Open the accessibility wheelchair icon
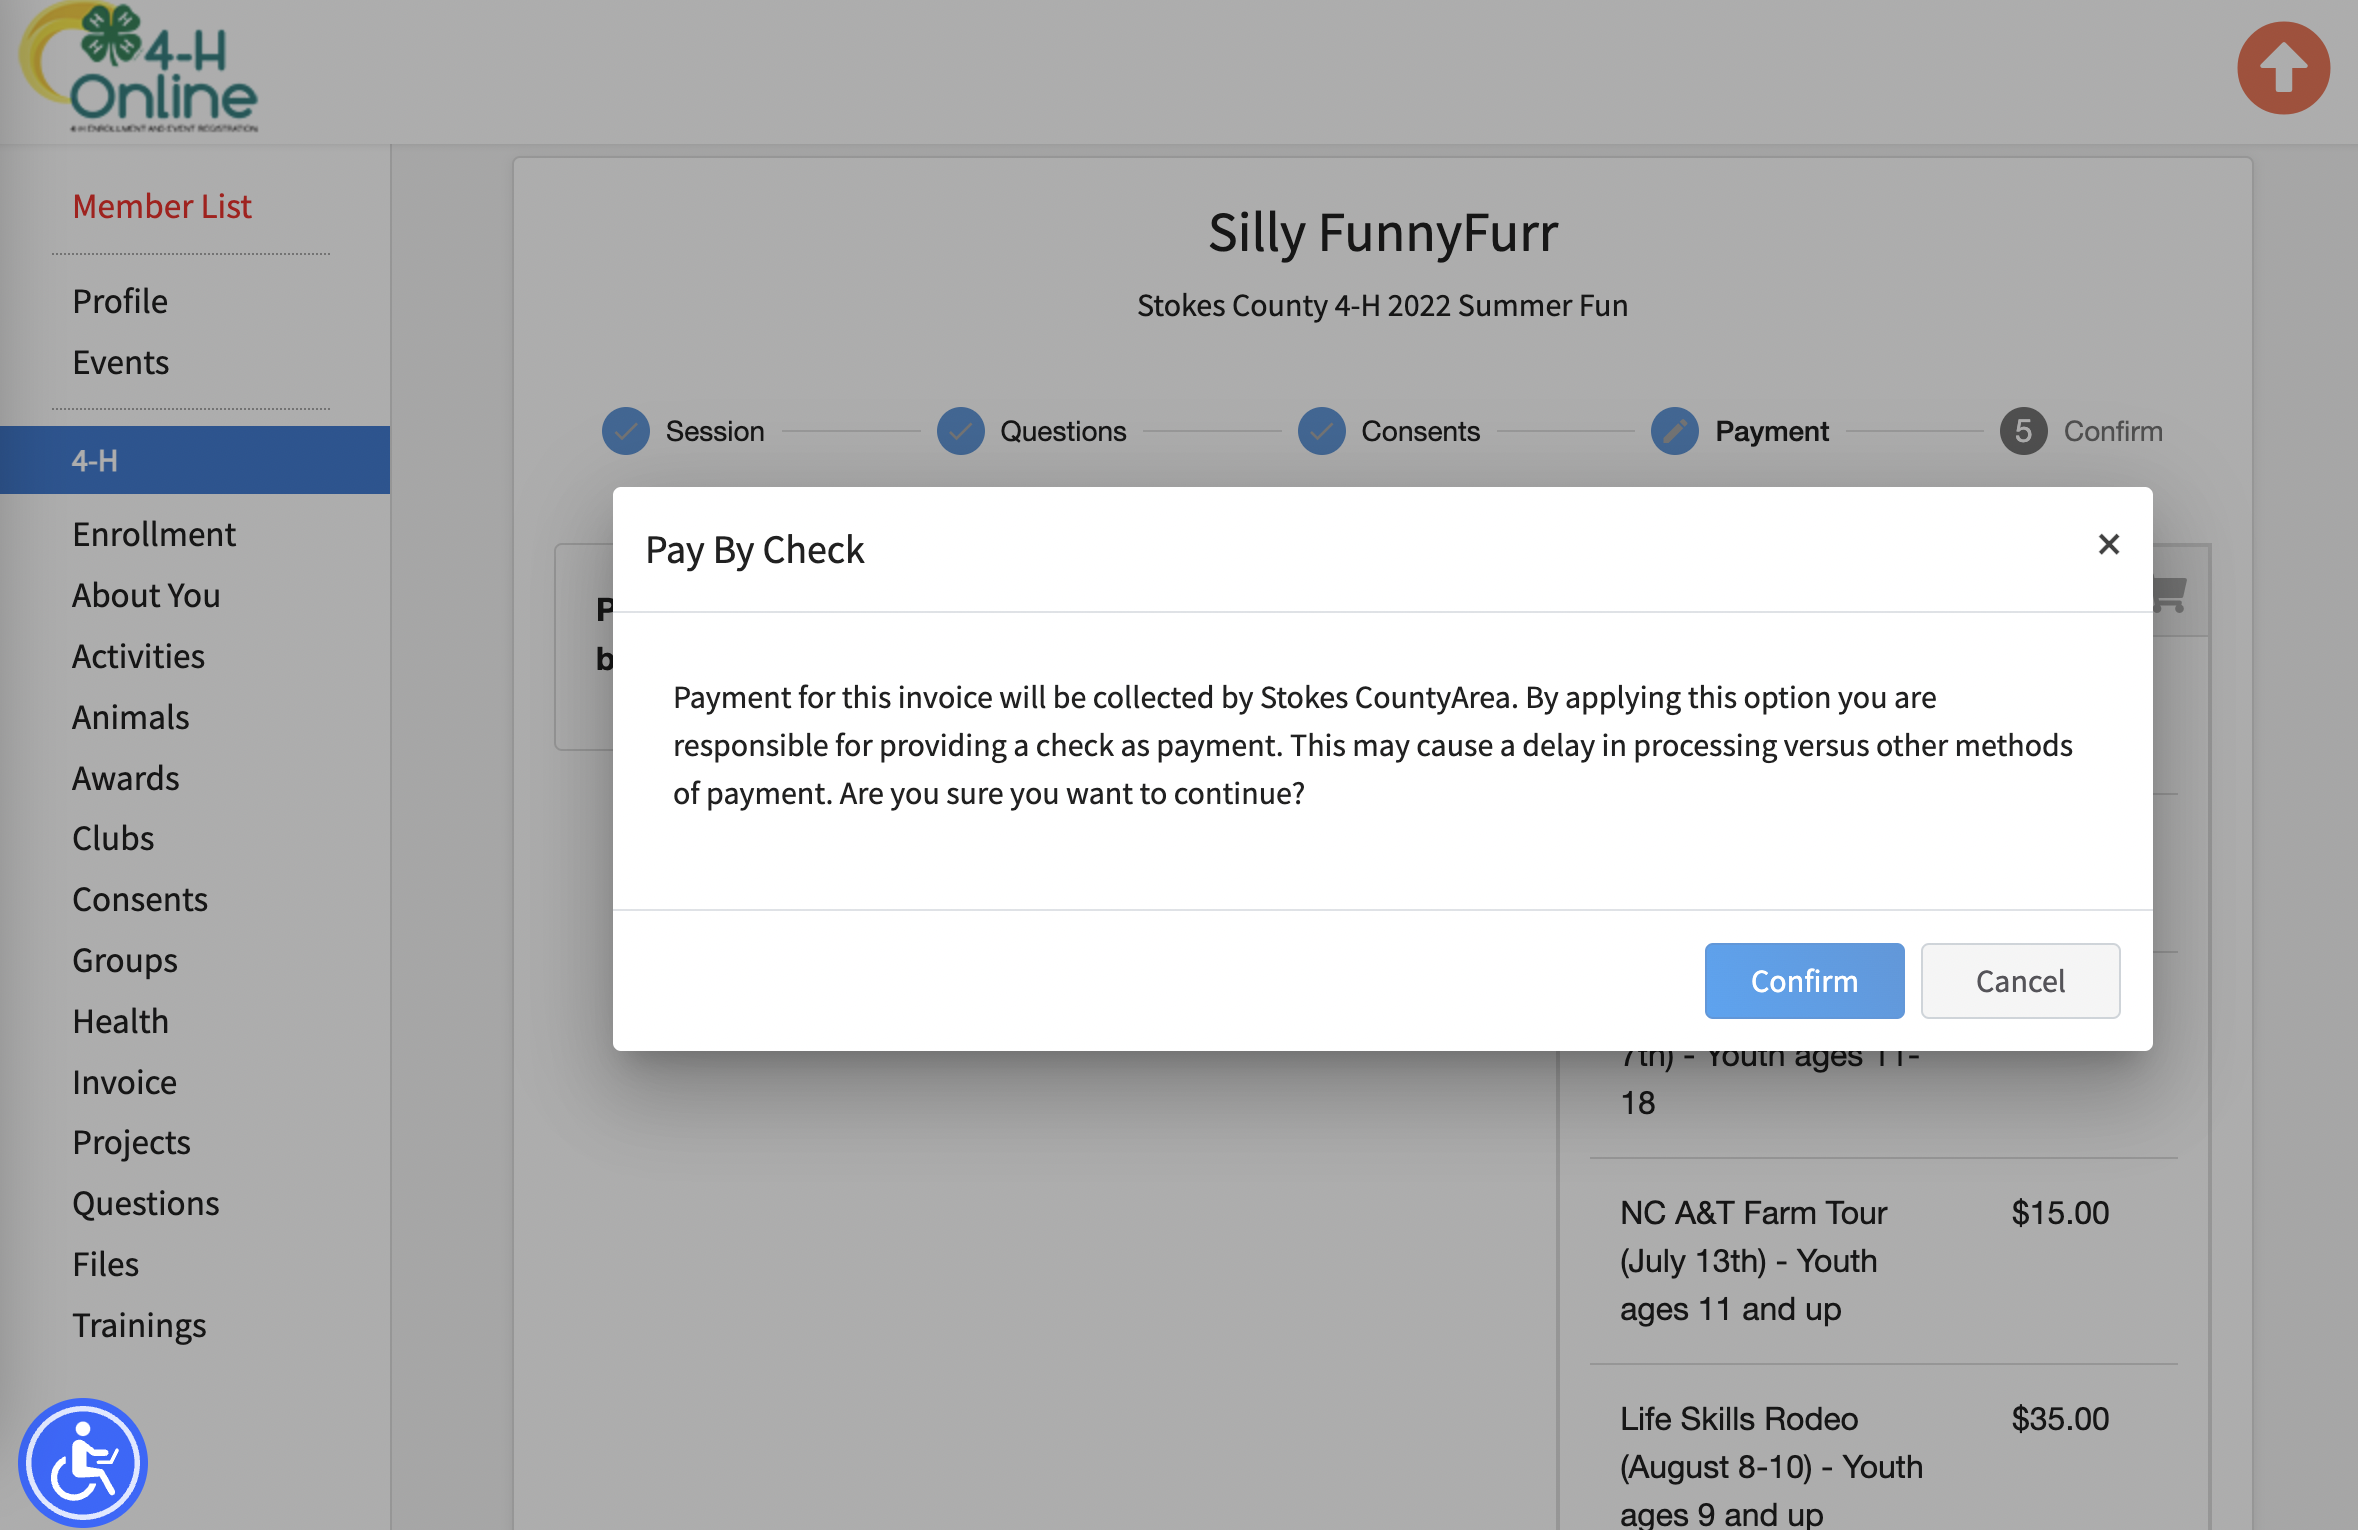Image resolution: width=2358 pixels, height=1530 pixels. tap(83, 1462)
